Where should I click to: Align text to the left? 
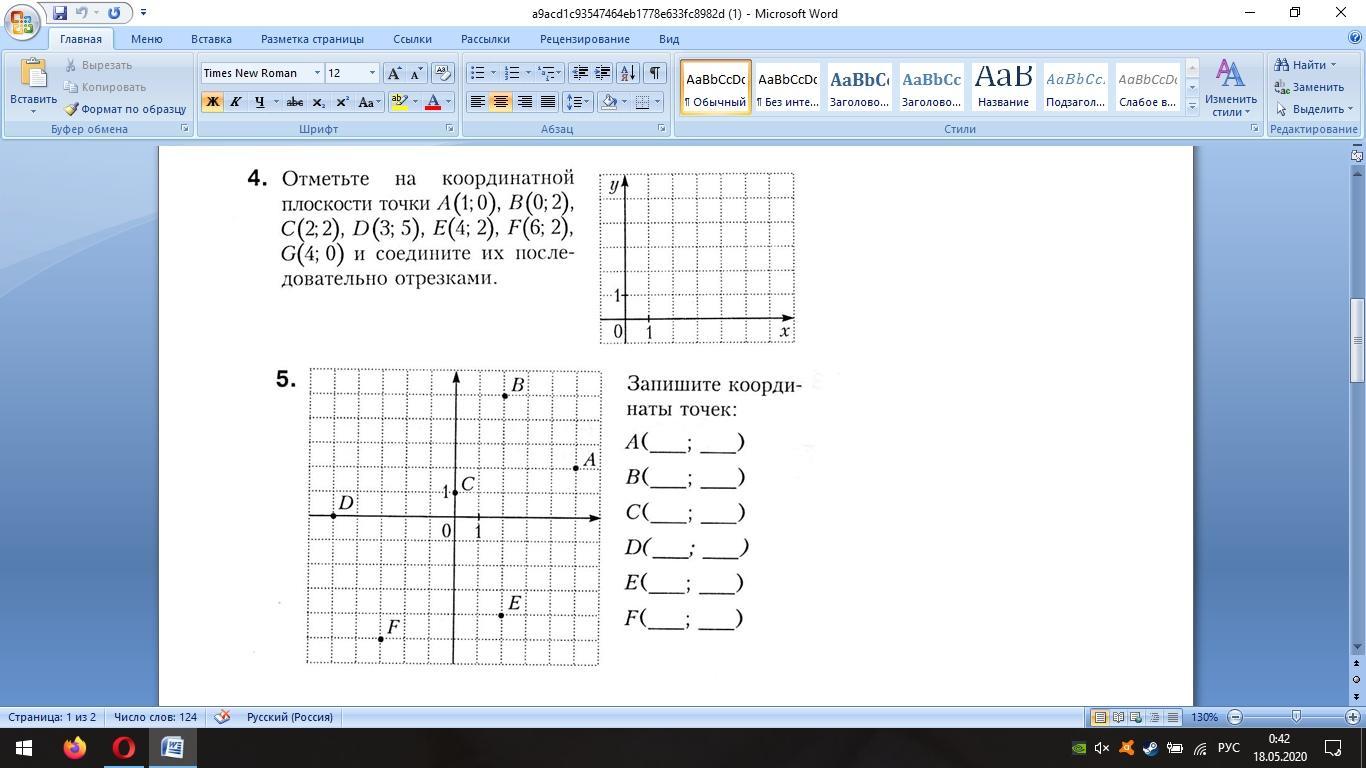(x=478, y=102)
